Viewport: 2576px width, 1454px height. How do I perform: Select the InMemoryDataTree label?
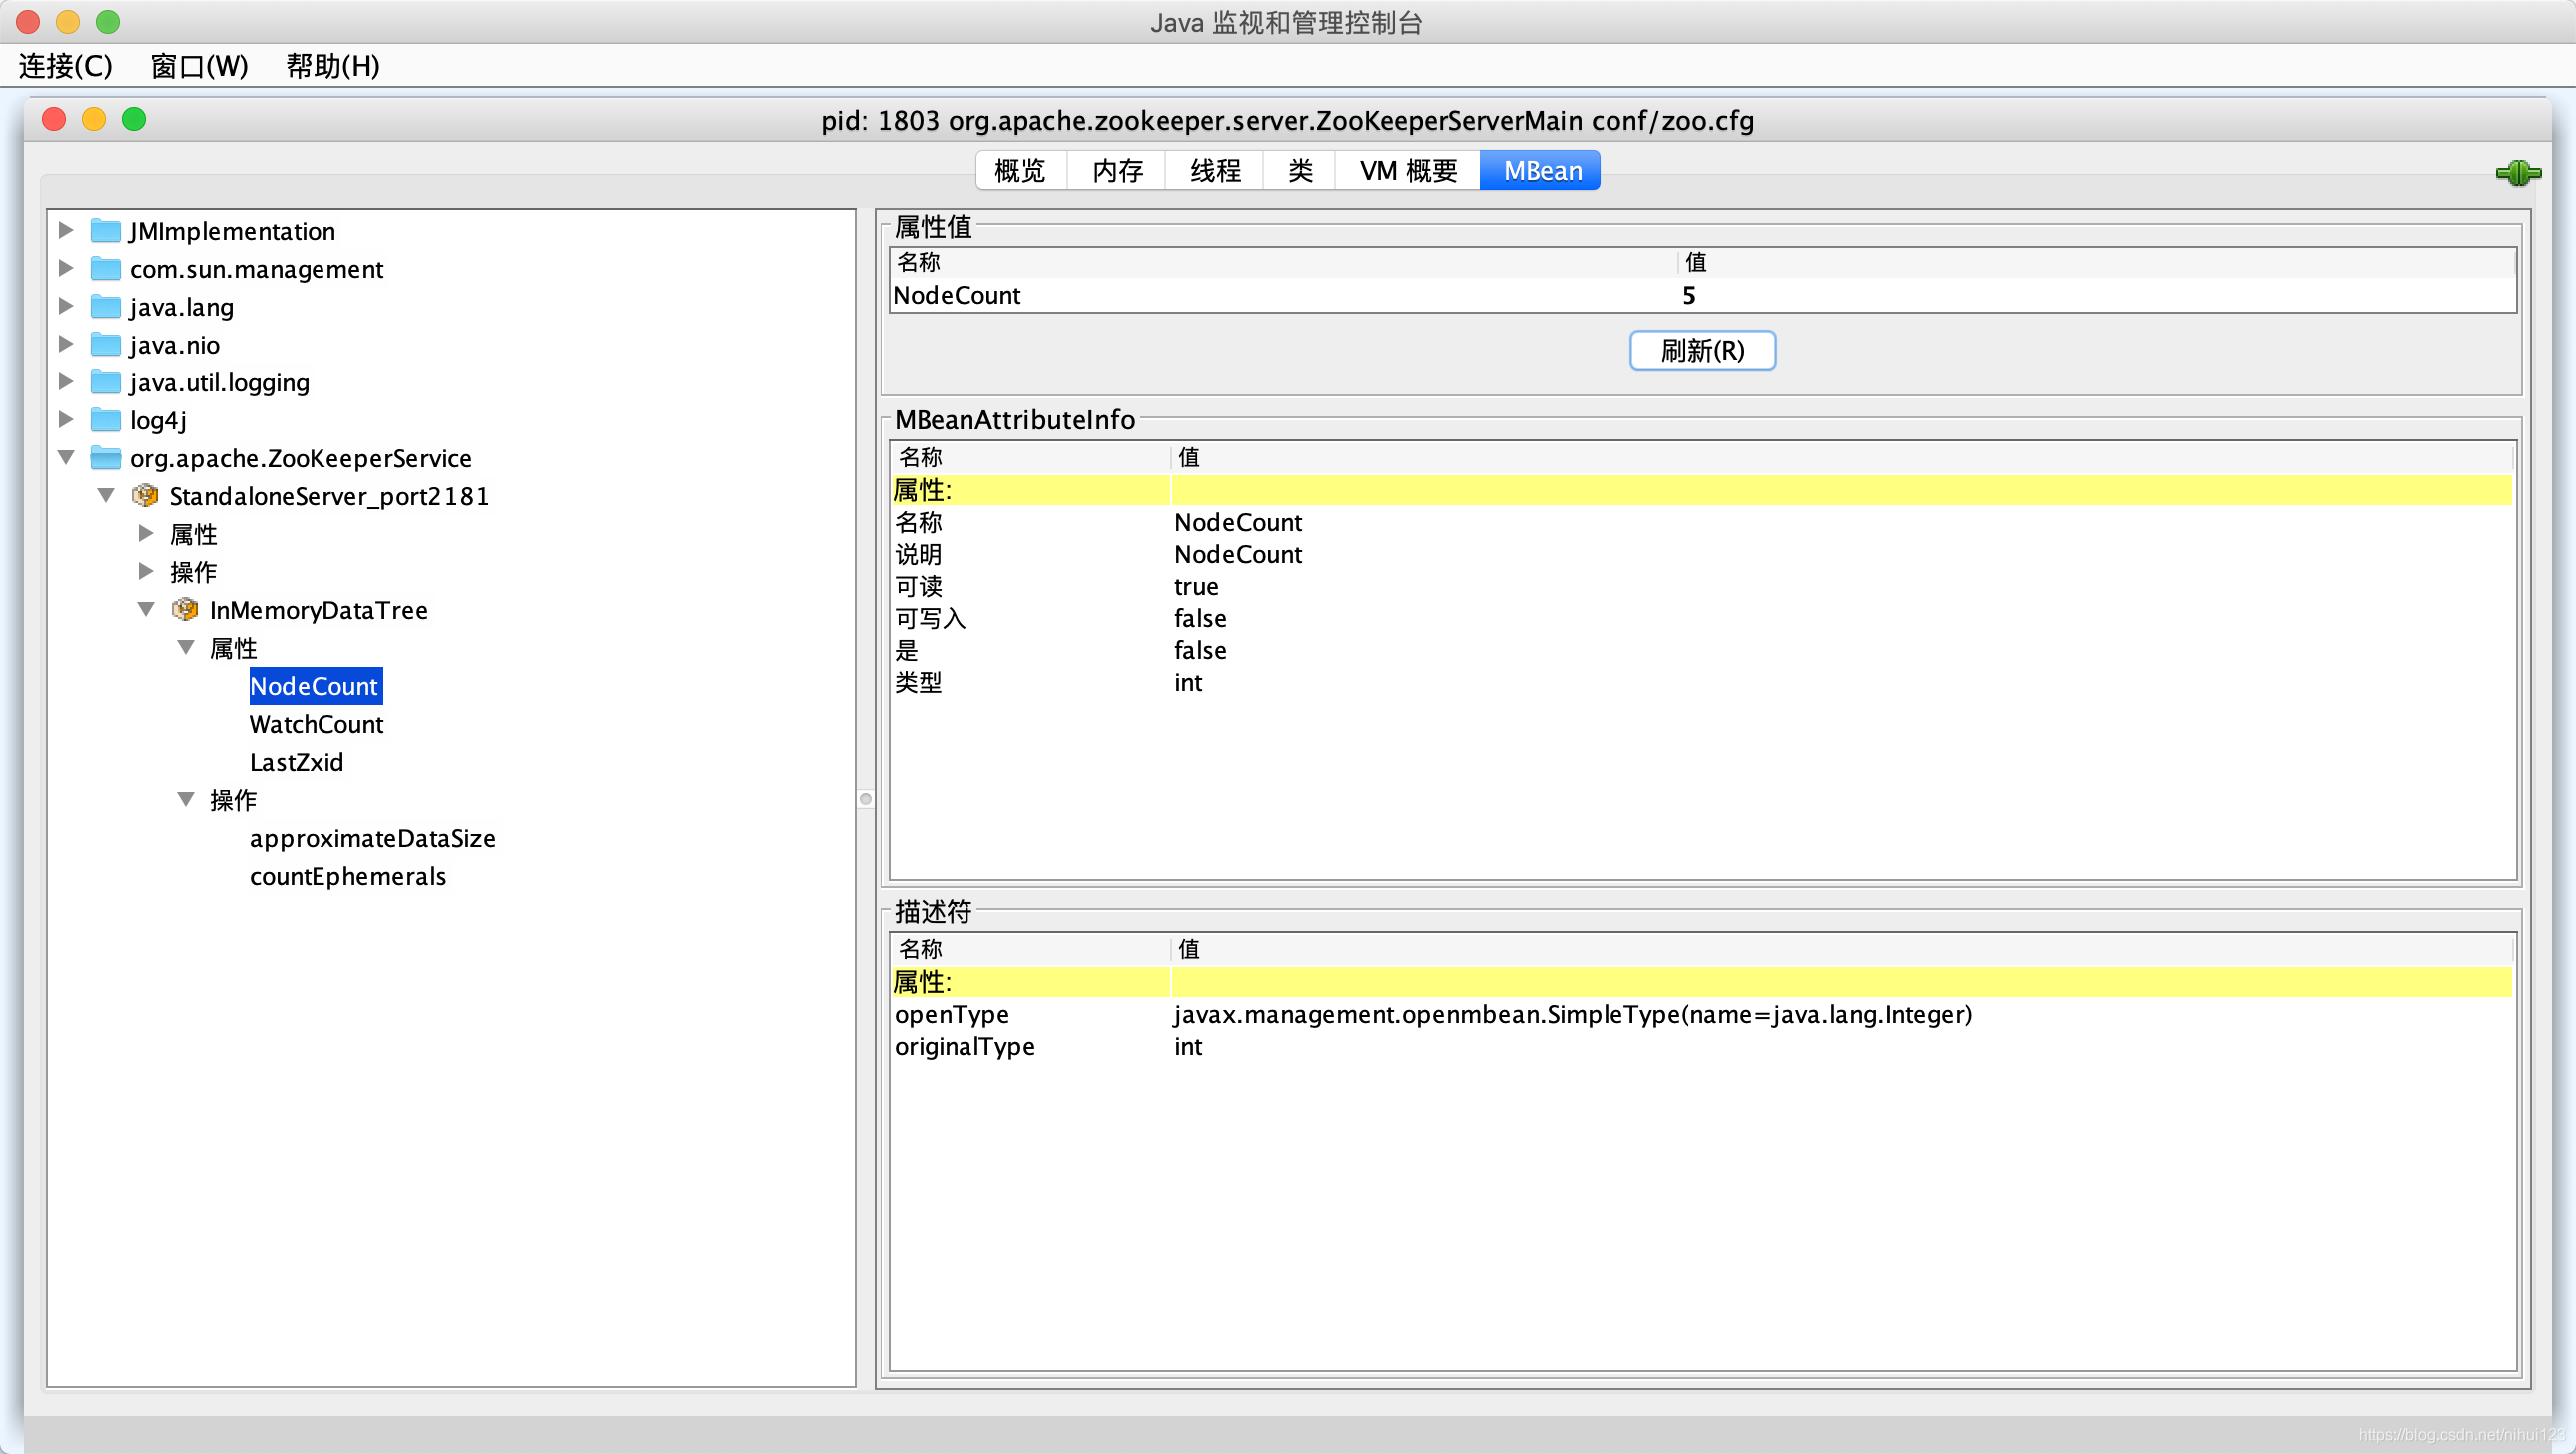pos(318,611)
